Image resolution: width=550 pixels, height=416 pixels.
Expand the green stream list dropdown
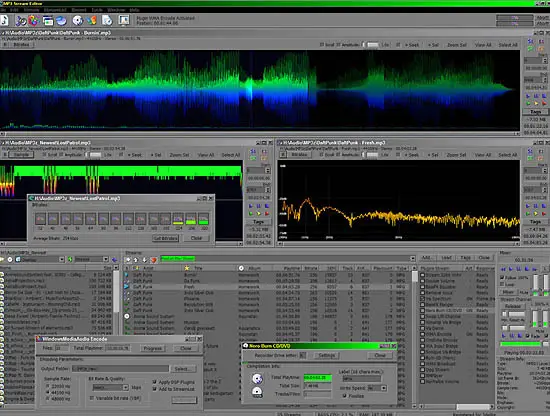click(412, 259)
